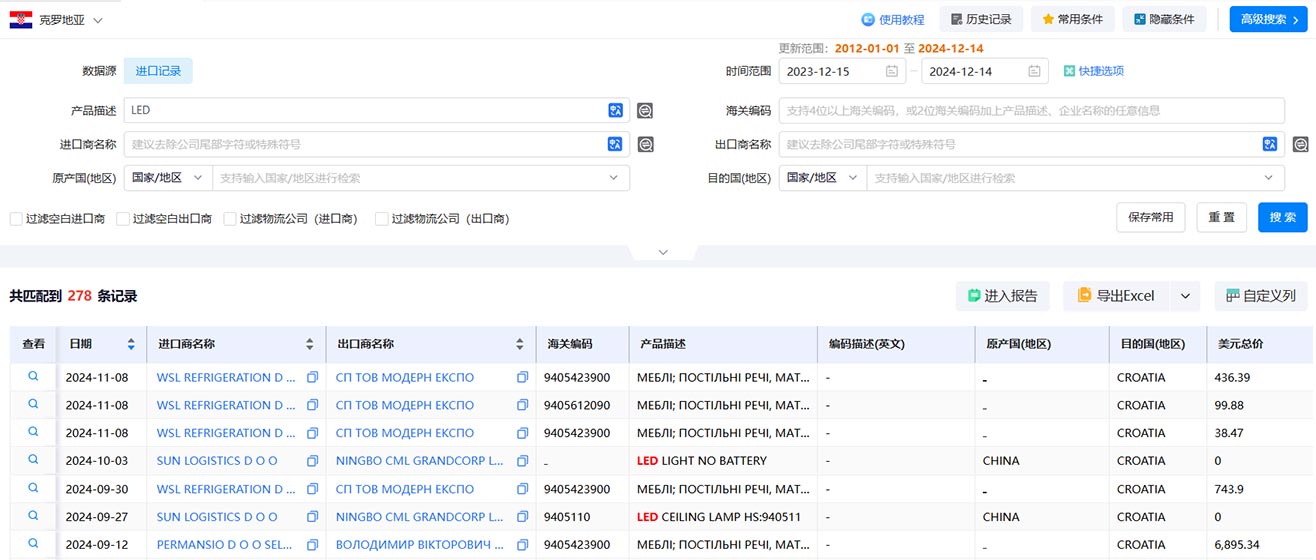View details of the 6,895.34 row
This screenshot has height=560, width=1316.
pyautogui.click(x=33, y=544)
